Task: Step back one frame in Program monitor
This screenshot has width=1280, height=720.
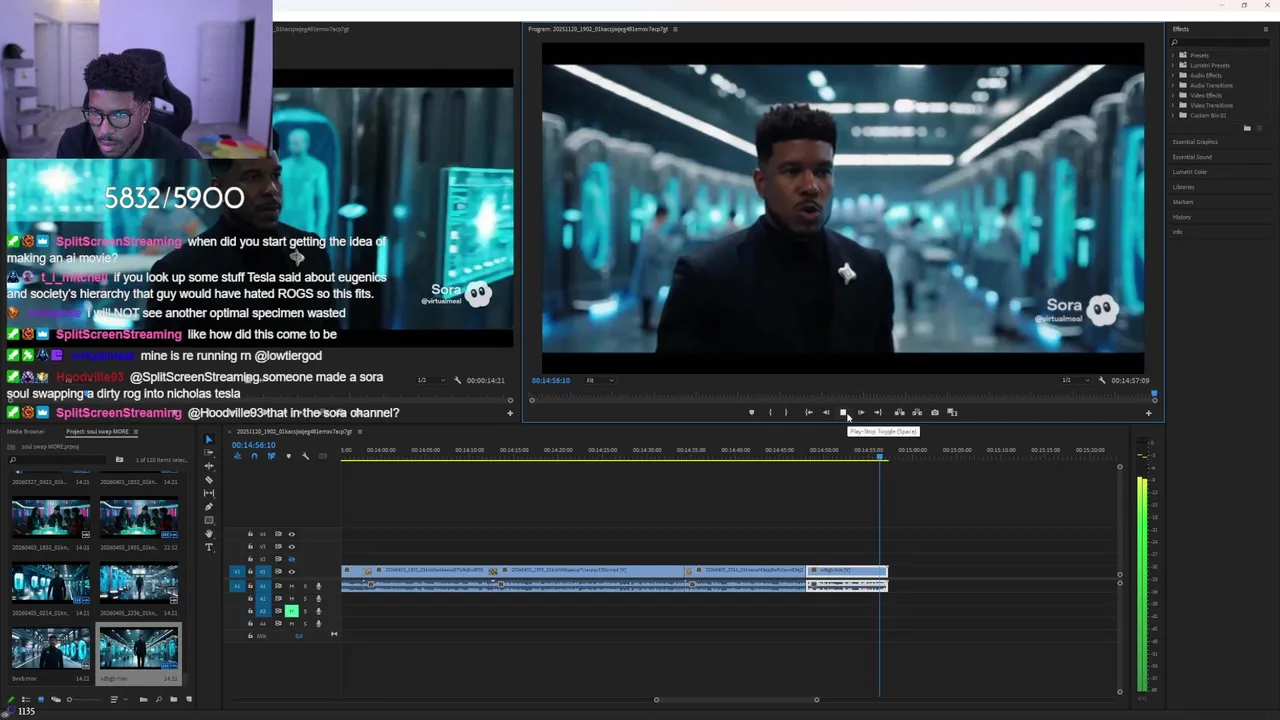Action: [x=826, y=412]
